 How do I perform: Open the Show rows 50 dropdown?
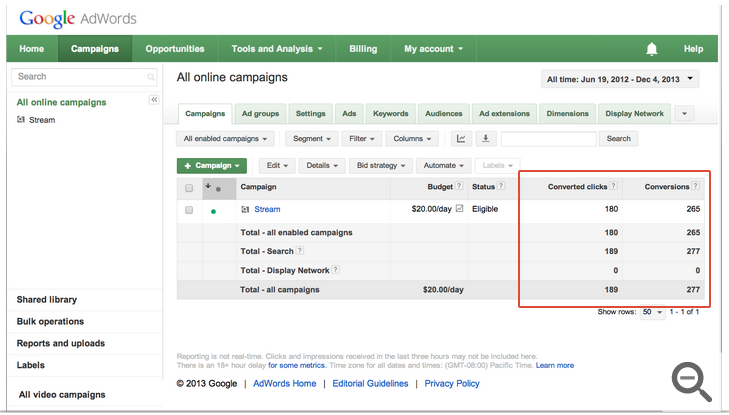[x=653, y=312]
